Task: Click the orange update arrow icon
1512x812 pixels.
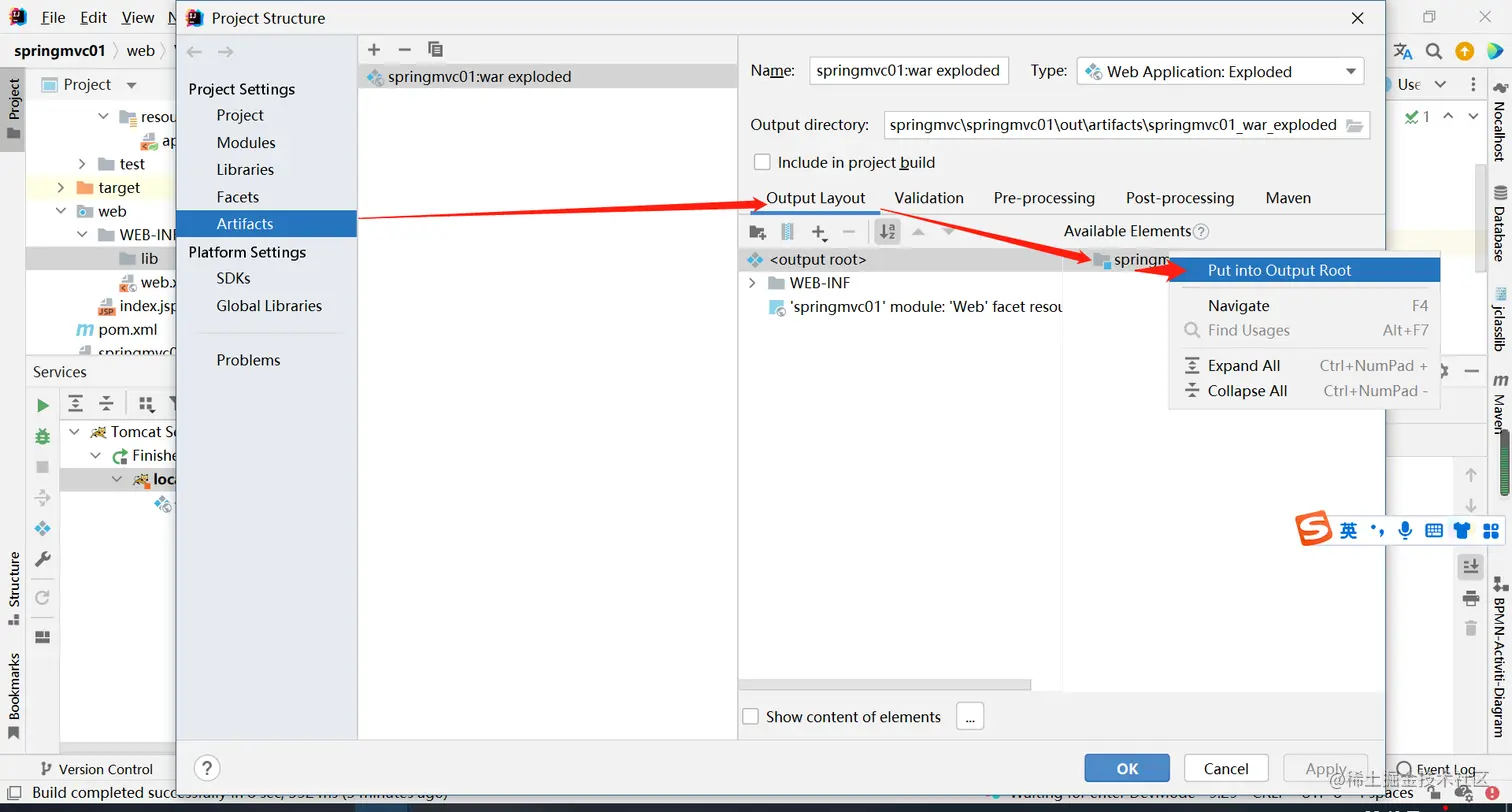Action: click(x=1465, y=51)
